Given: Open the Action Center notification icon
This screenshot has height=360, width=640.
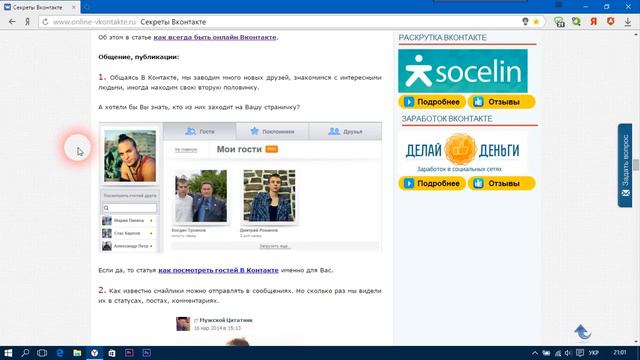Looking at the screenshot, I should pos(580,353).
